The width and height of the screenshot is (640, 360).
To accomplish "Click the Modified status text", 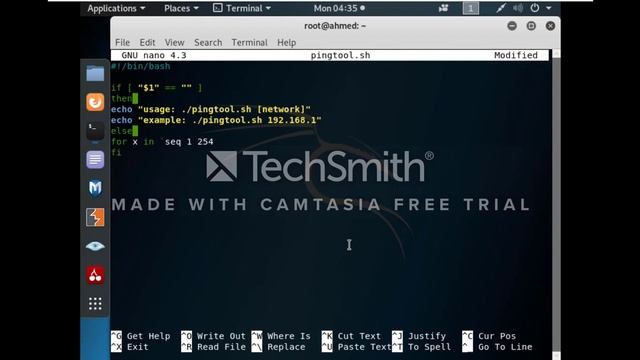I will tap(516, 55).
